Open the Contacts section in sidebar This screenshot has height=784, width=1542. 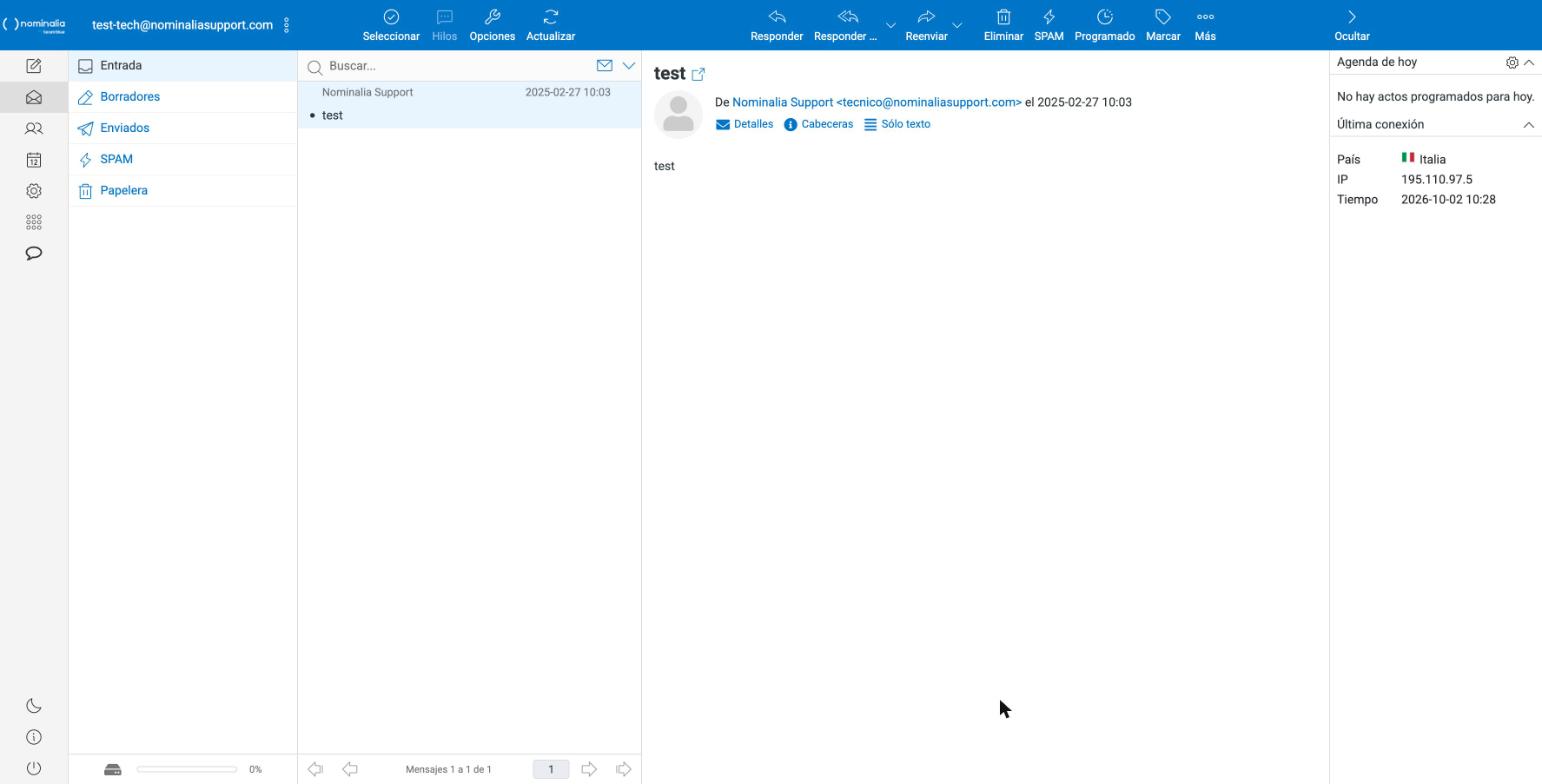click(34, 129)
